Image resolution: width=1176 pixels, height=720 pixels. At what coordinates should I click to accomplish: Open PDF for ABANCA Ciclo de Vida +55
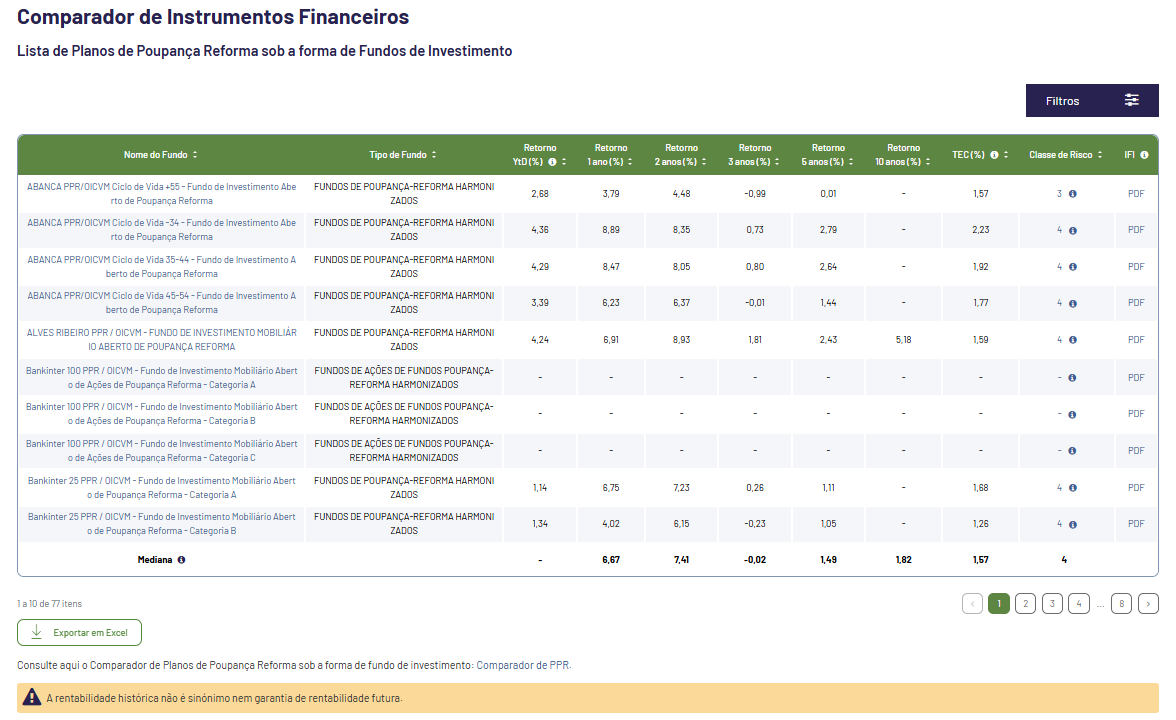1136,193
